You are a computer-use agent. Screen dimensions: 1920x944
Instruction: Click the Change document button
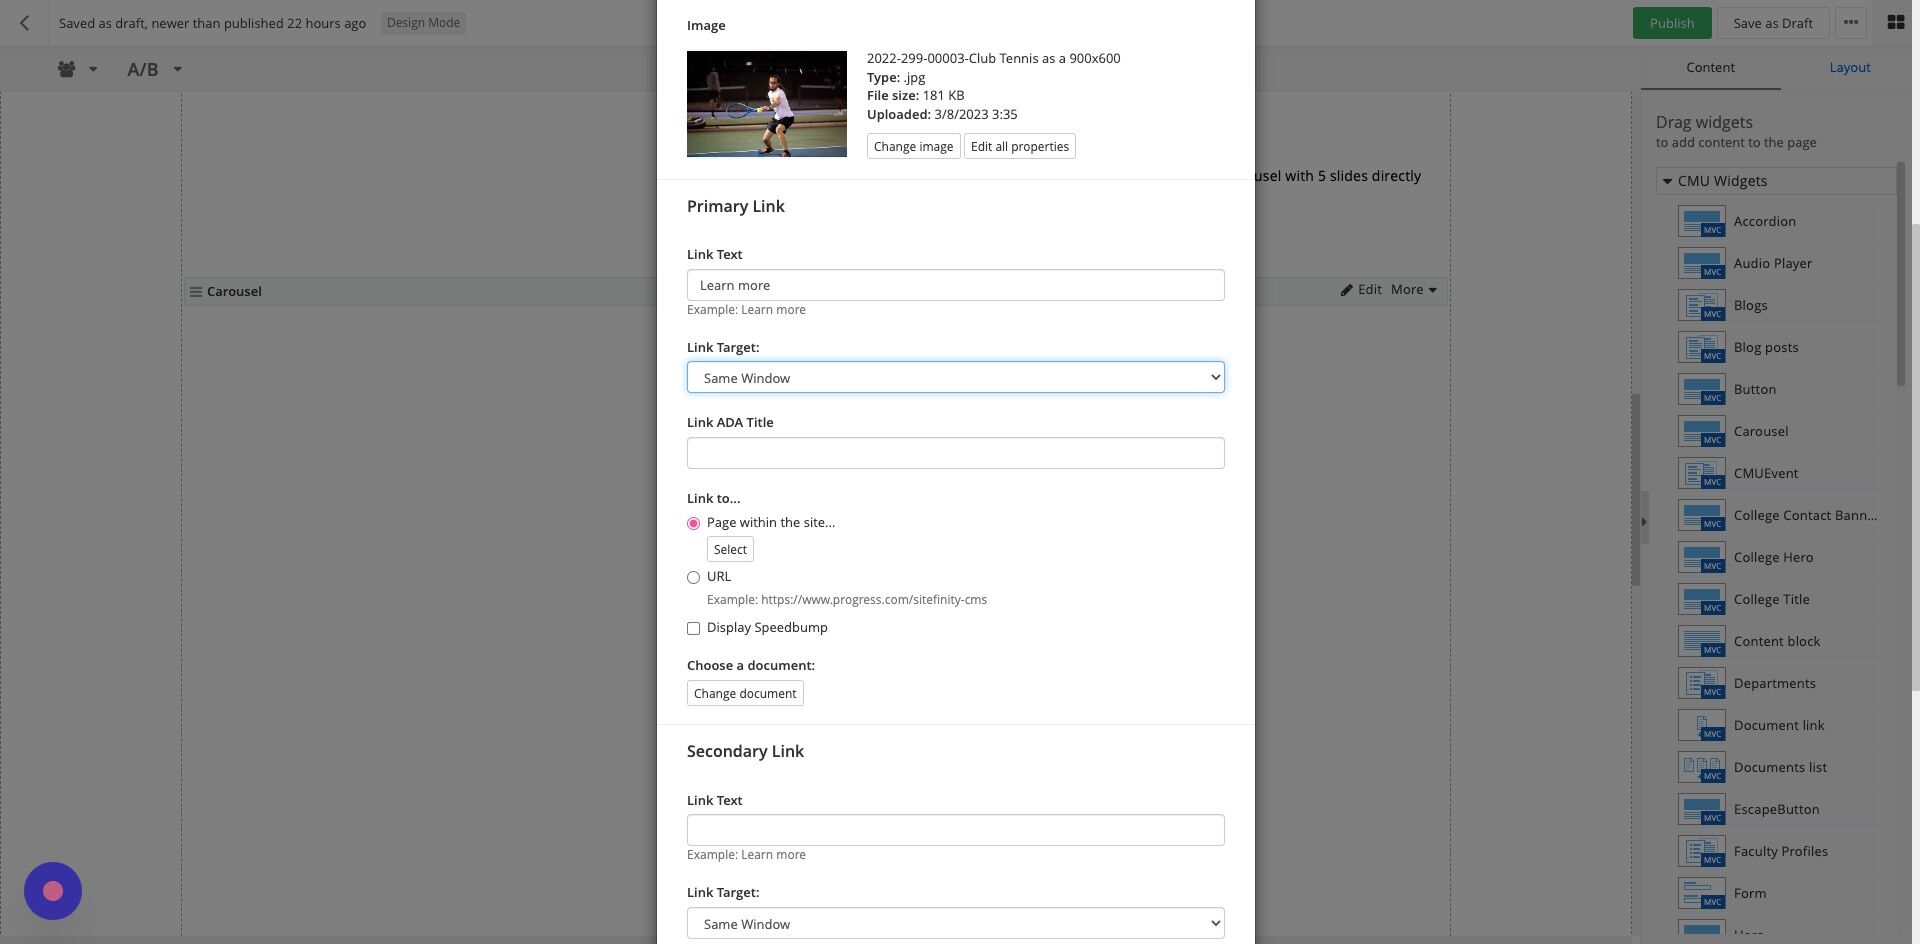(745, 694)
